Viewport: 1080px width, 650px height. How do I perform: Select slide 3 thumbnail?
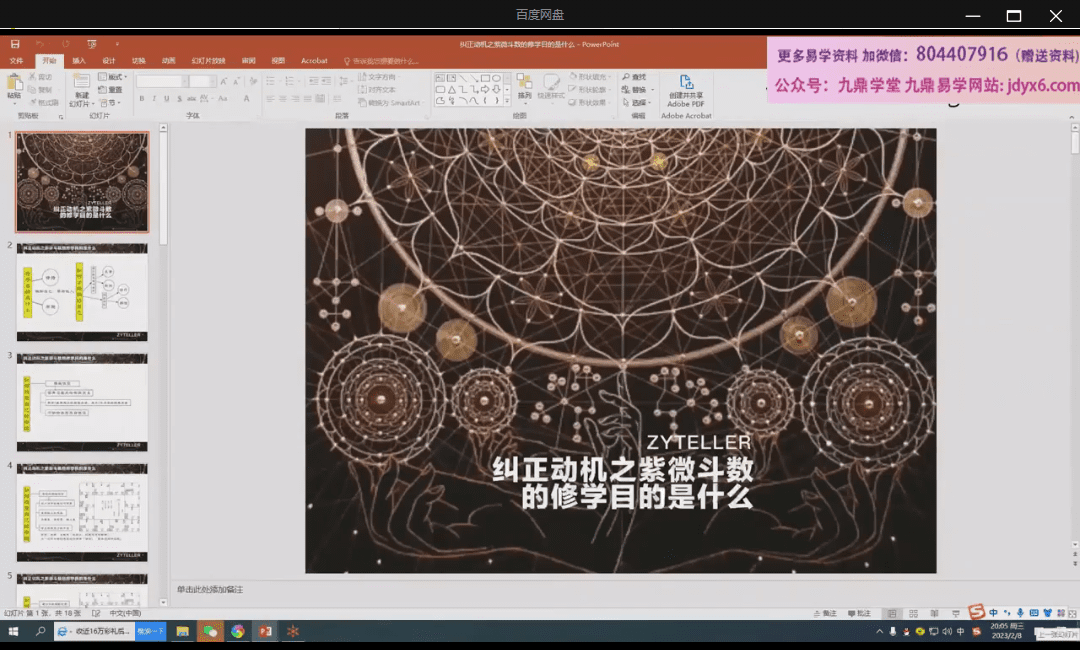[82, 401]
